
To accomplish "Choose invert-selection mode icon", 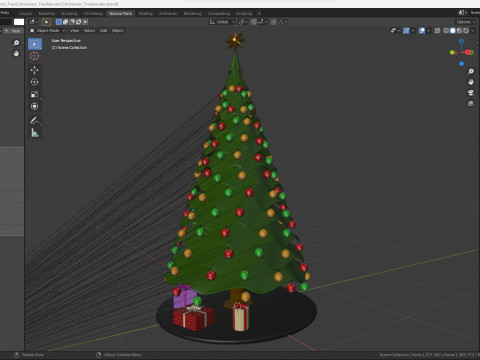I will (79, 22).
